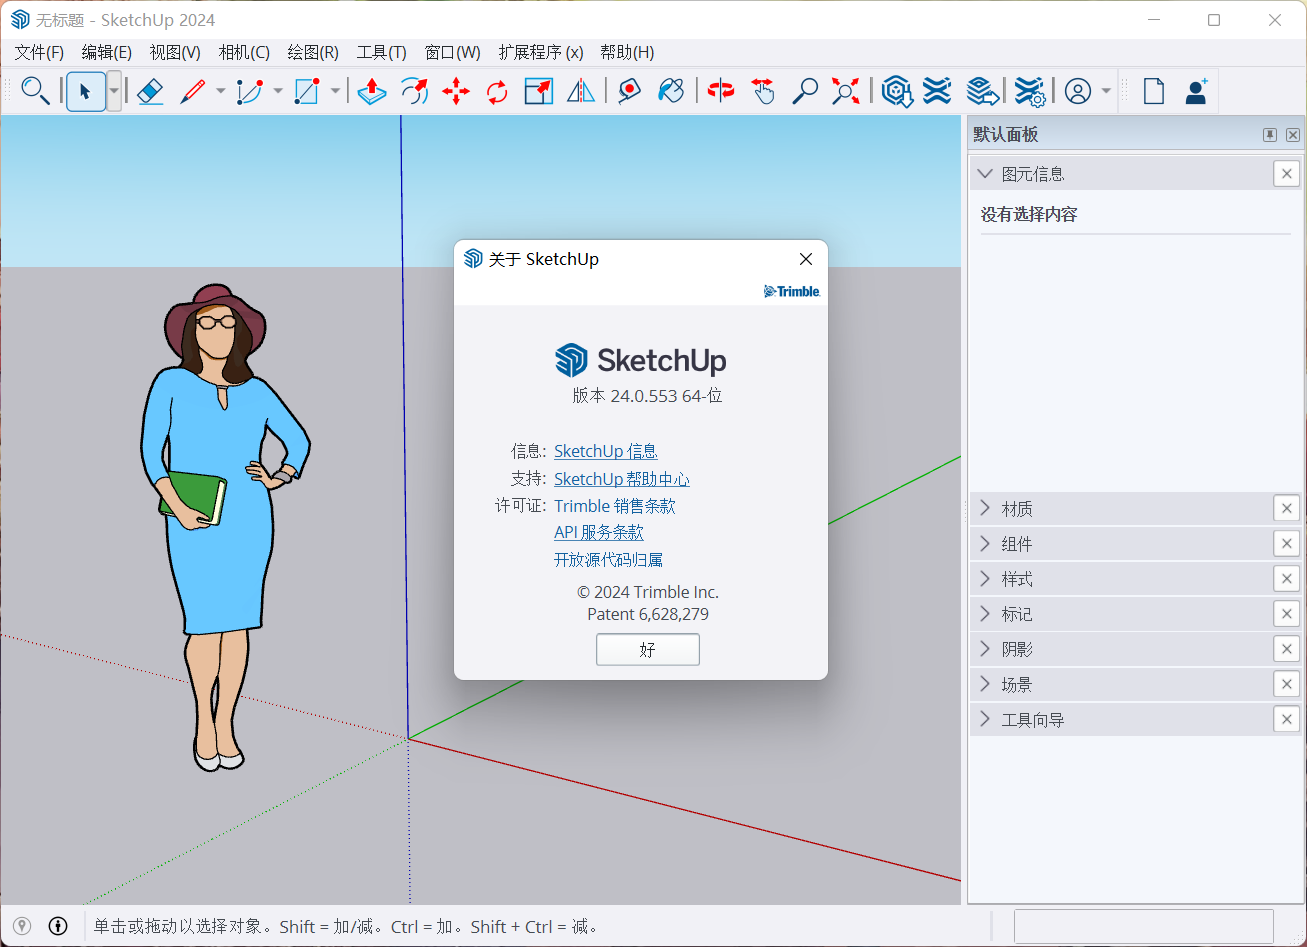The height and width of the screenshot is (947, 1307).
Task: Expand the 标记 panel
Action: (x=985, y=614)
